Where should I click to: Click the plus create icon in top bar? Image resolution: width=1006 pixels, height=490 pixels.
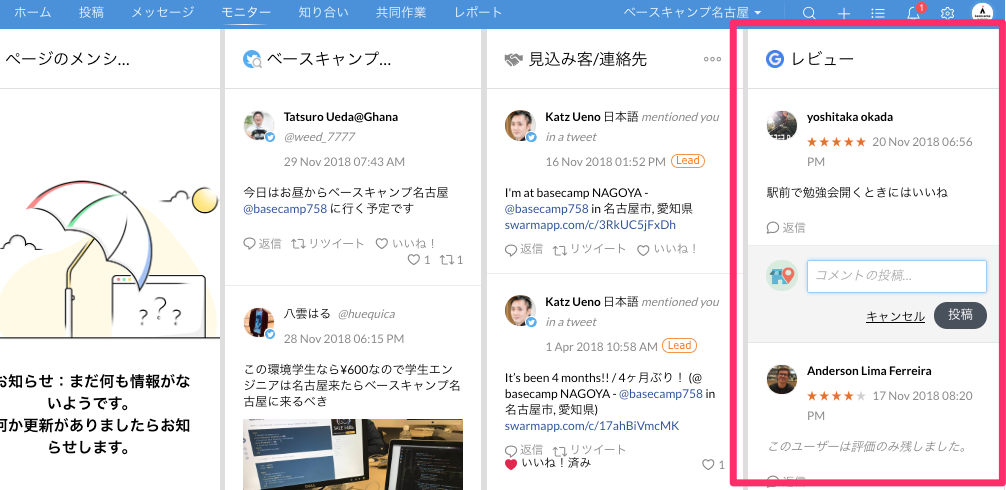tap(844, 13)
